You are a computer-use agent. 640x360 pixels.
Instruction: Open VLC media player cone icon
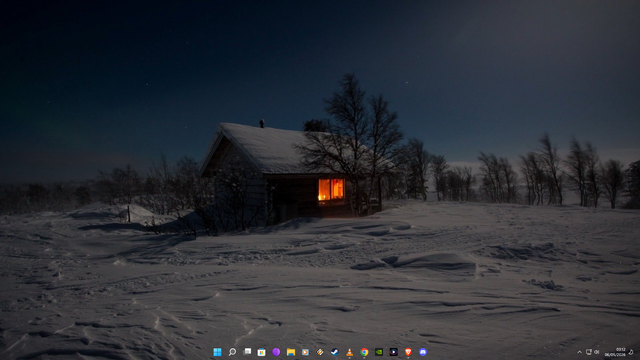pyautogui.click(x=349, y=352)
